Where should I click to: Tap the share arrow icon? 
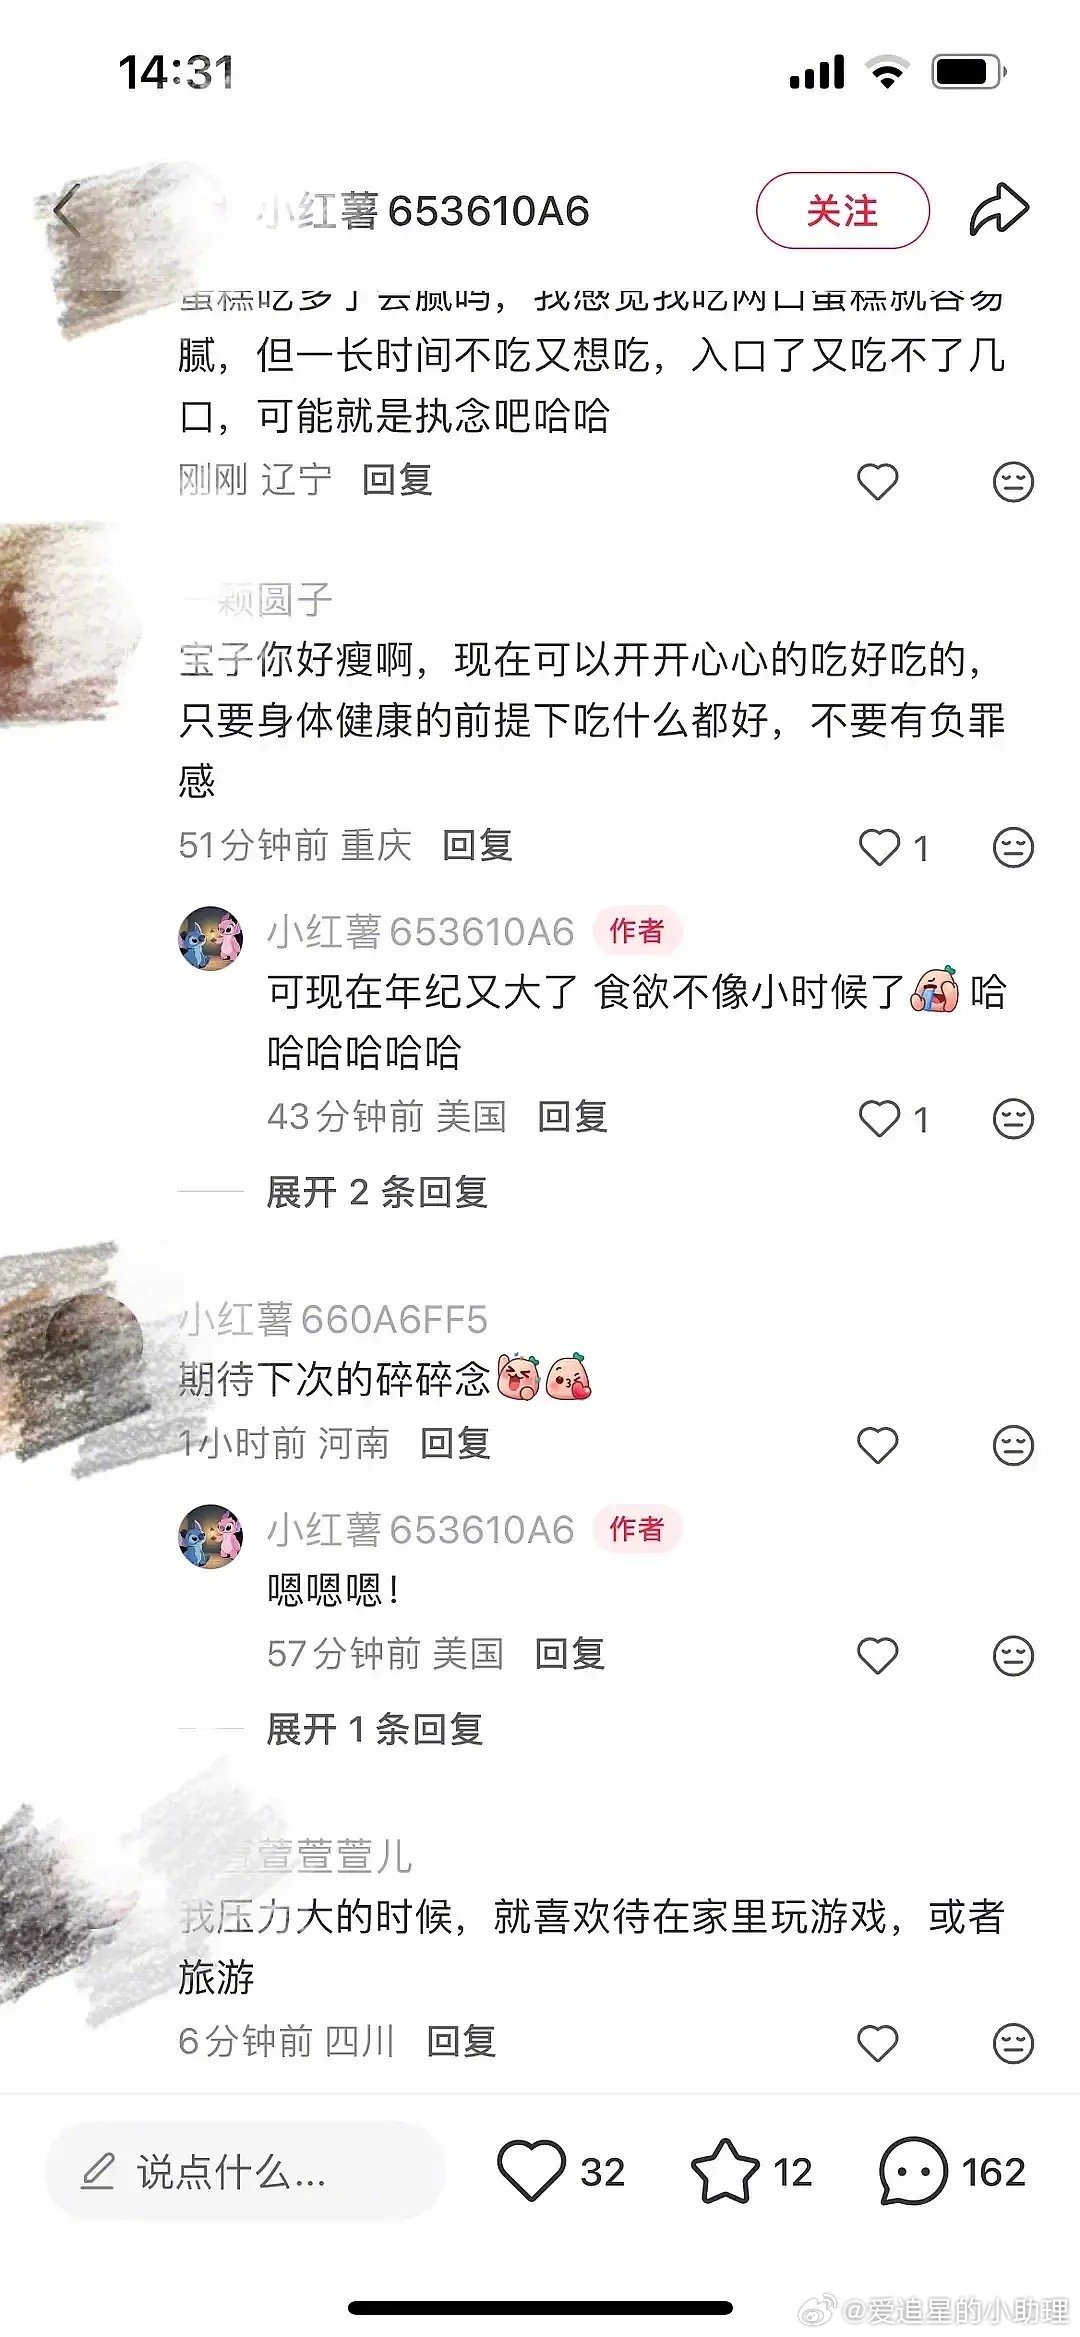click(999, 210)
